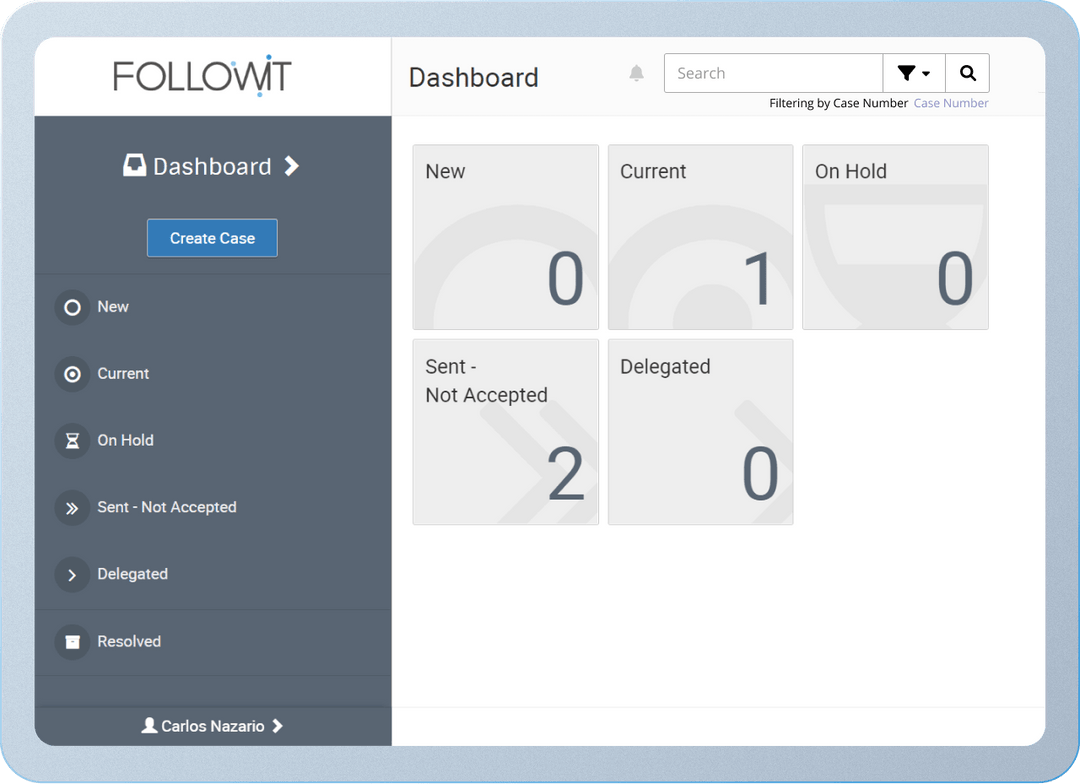Viewport: 1080px width, 784px height.
Task: Click the New circle icon in sidebar
Action: pyautogui.click(x=72, y=307)
